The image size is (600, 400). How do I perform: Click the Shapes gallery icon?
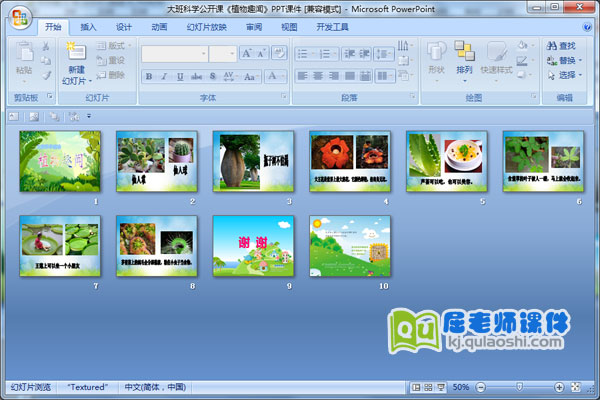pyautogui.click(x=436, y=52)
